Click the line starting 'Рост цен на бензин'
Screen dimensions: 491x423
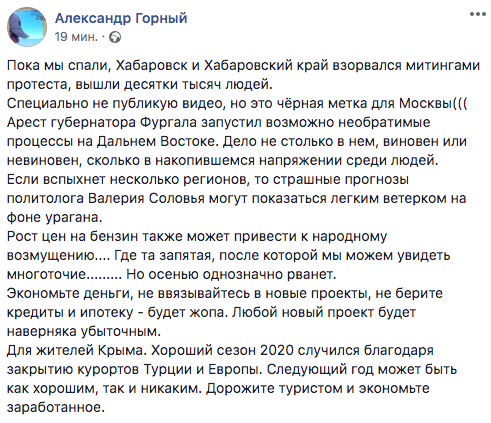point(197,237)
